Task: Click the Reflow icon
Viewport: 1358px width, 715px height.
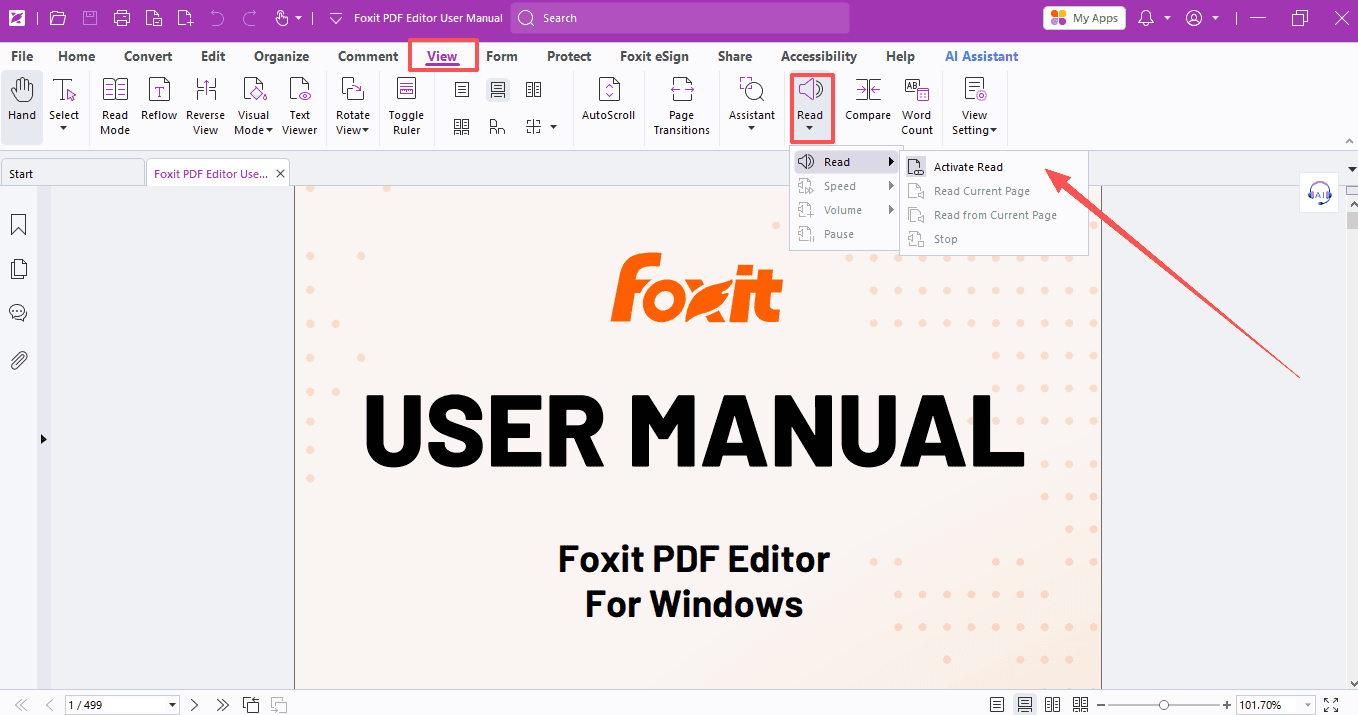Action: (159, 90)
